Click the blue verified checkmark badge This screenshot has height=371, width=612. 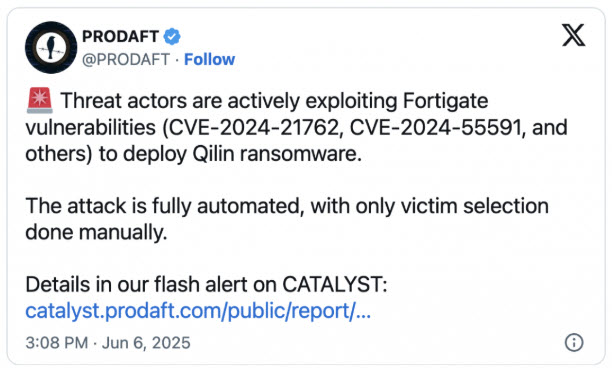pos(172,37)
